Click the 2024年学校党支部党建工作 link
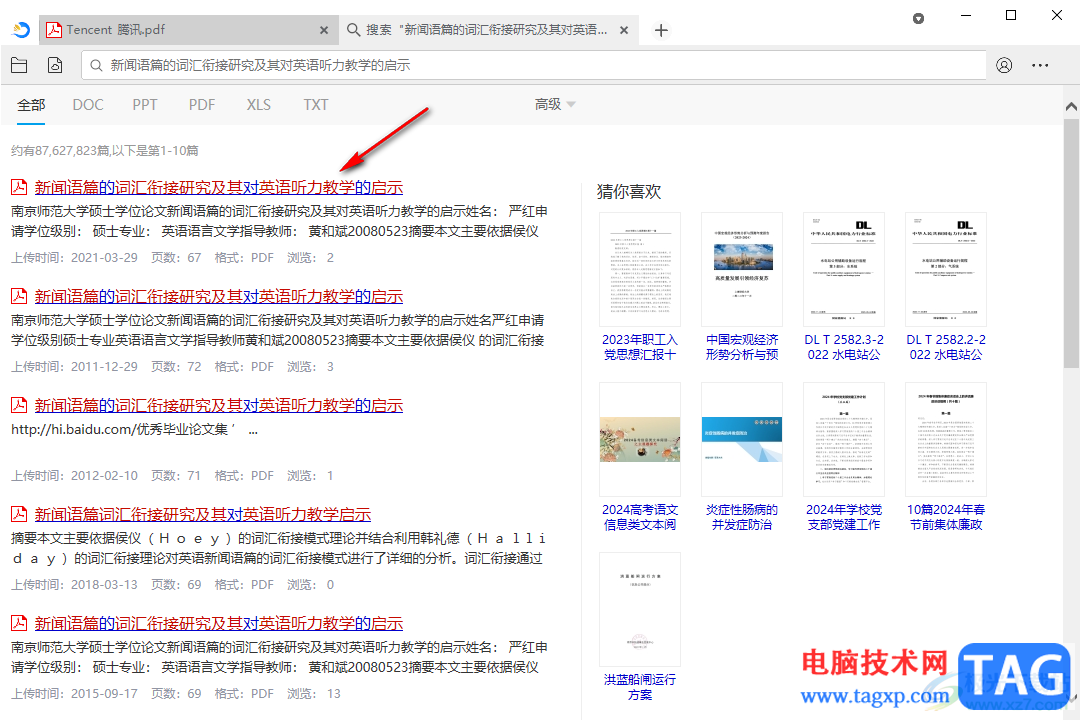 [x=844, y=517]
